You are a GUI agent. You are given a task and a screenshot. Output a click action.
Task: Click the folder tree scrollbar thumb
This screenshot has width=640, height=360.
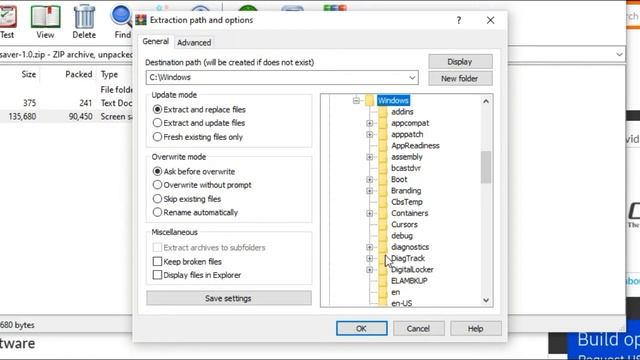[x=486, y=167]
